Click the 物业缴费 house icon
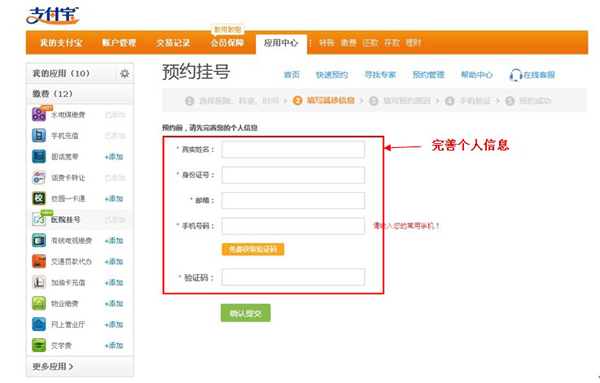Image resolution: width=600 pixels, height=383 pixels. tap(39, 303)
